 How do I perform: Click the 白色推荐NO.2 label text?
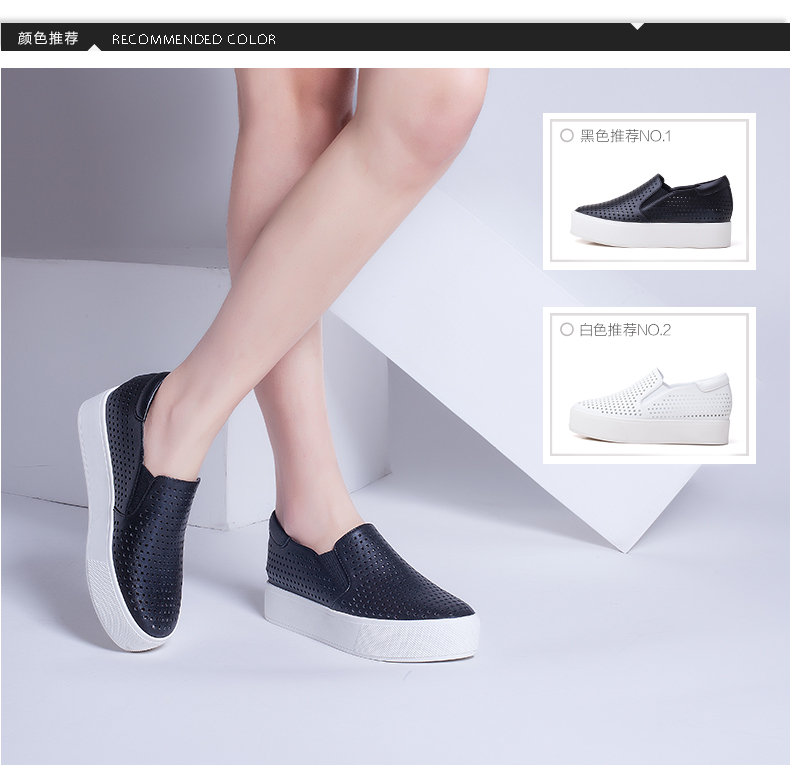point(625,329)
